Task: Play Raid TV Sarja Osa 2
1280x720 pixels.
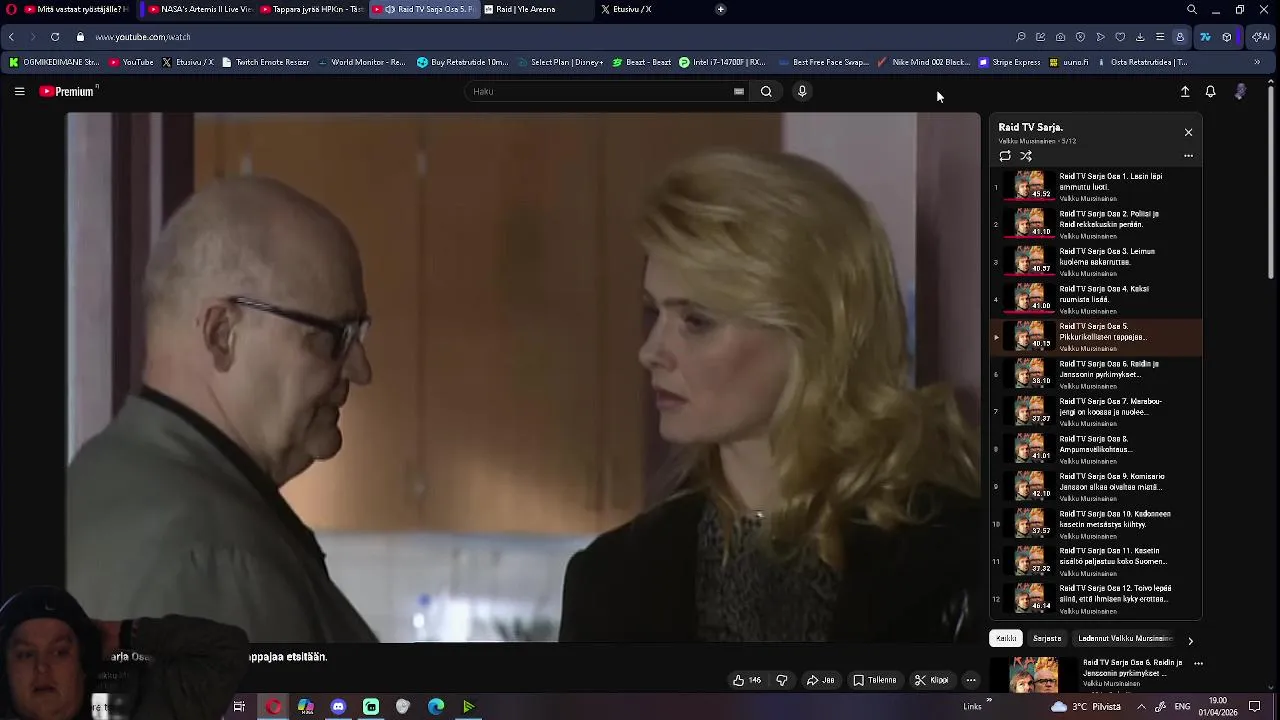Action: (1096, 224)
